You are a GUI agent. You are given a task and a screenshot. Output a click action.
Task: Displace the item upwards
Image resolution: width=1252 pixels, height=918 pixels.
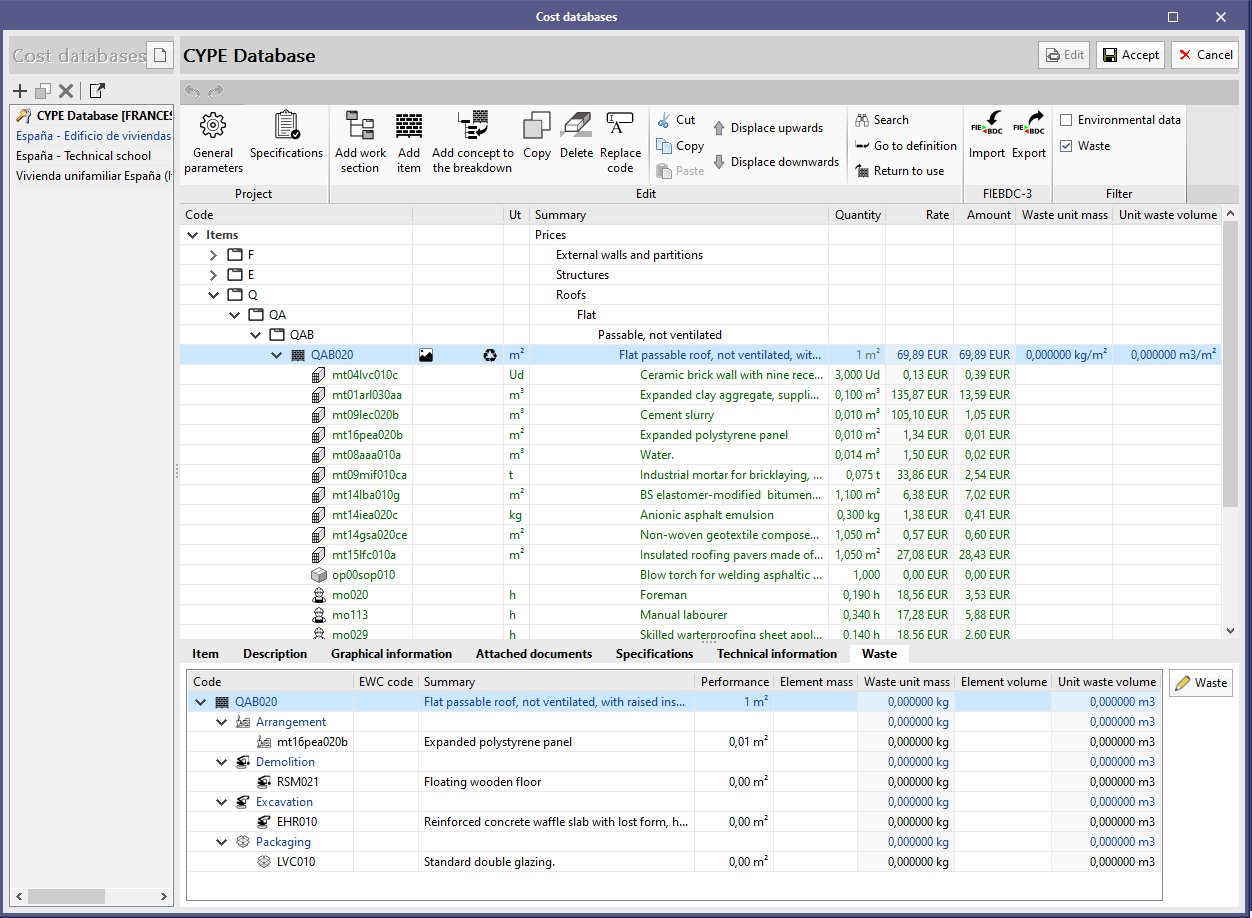767,128
